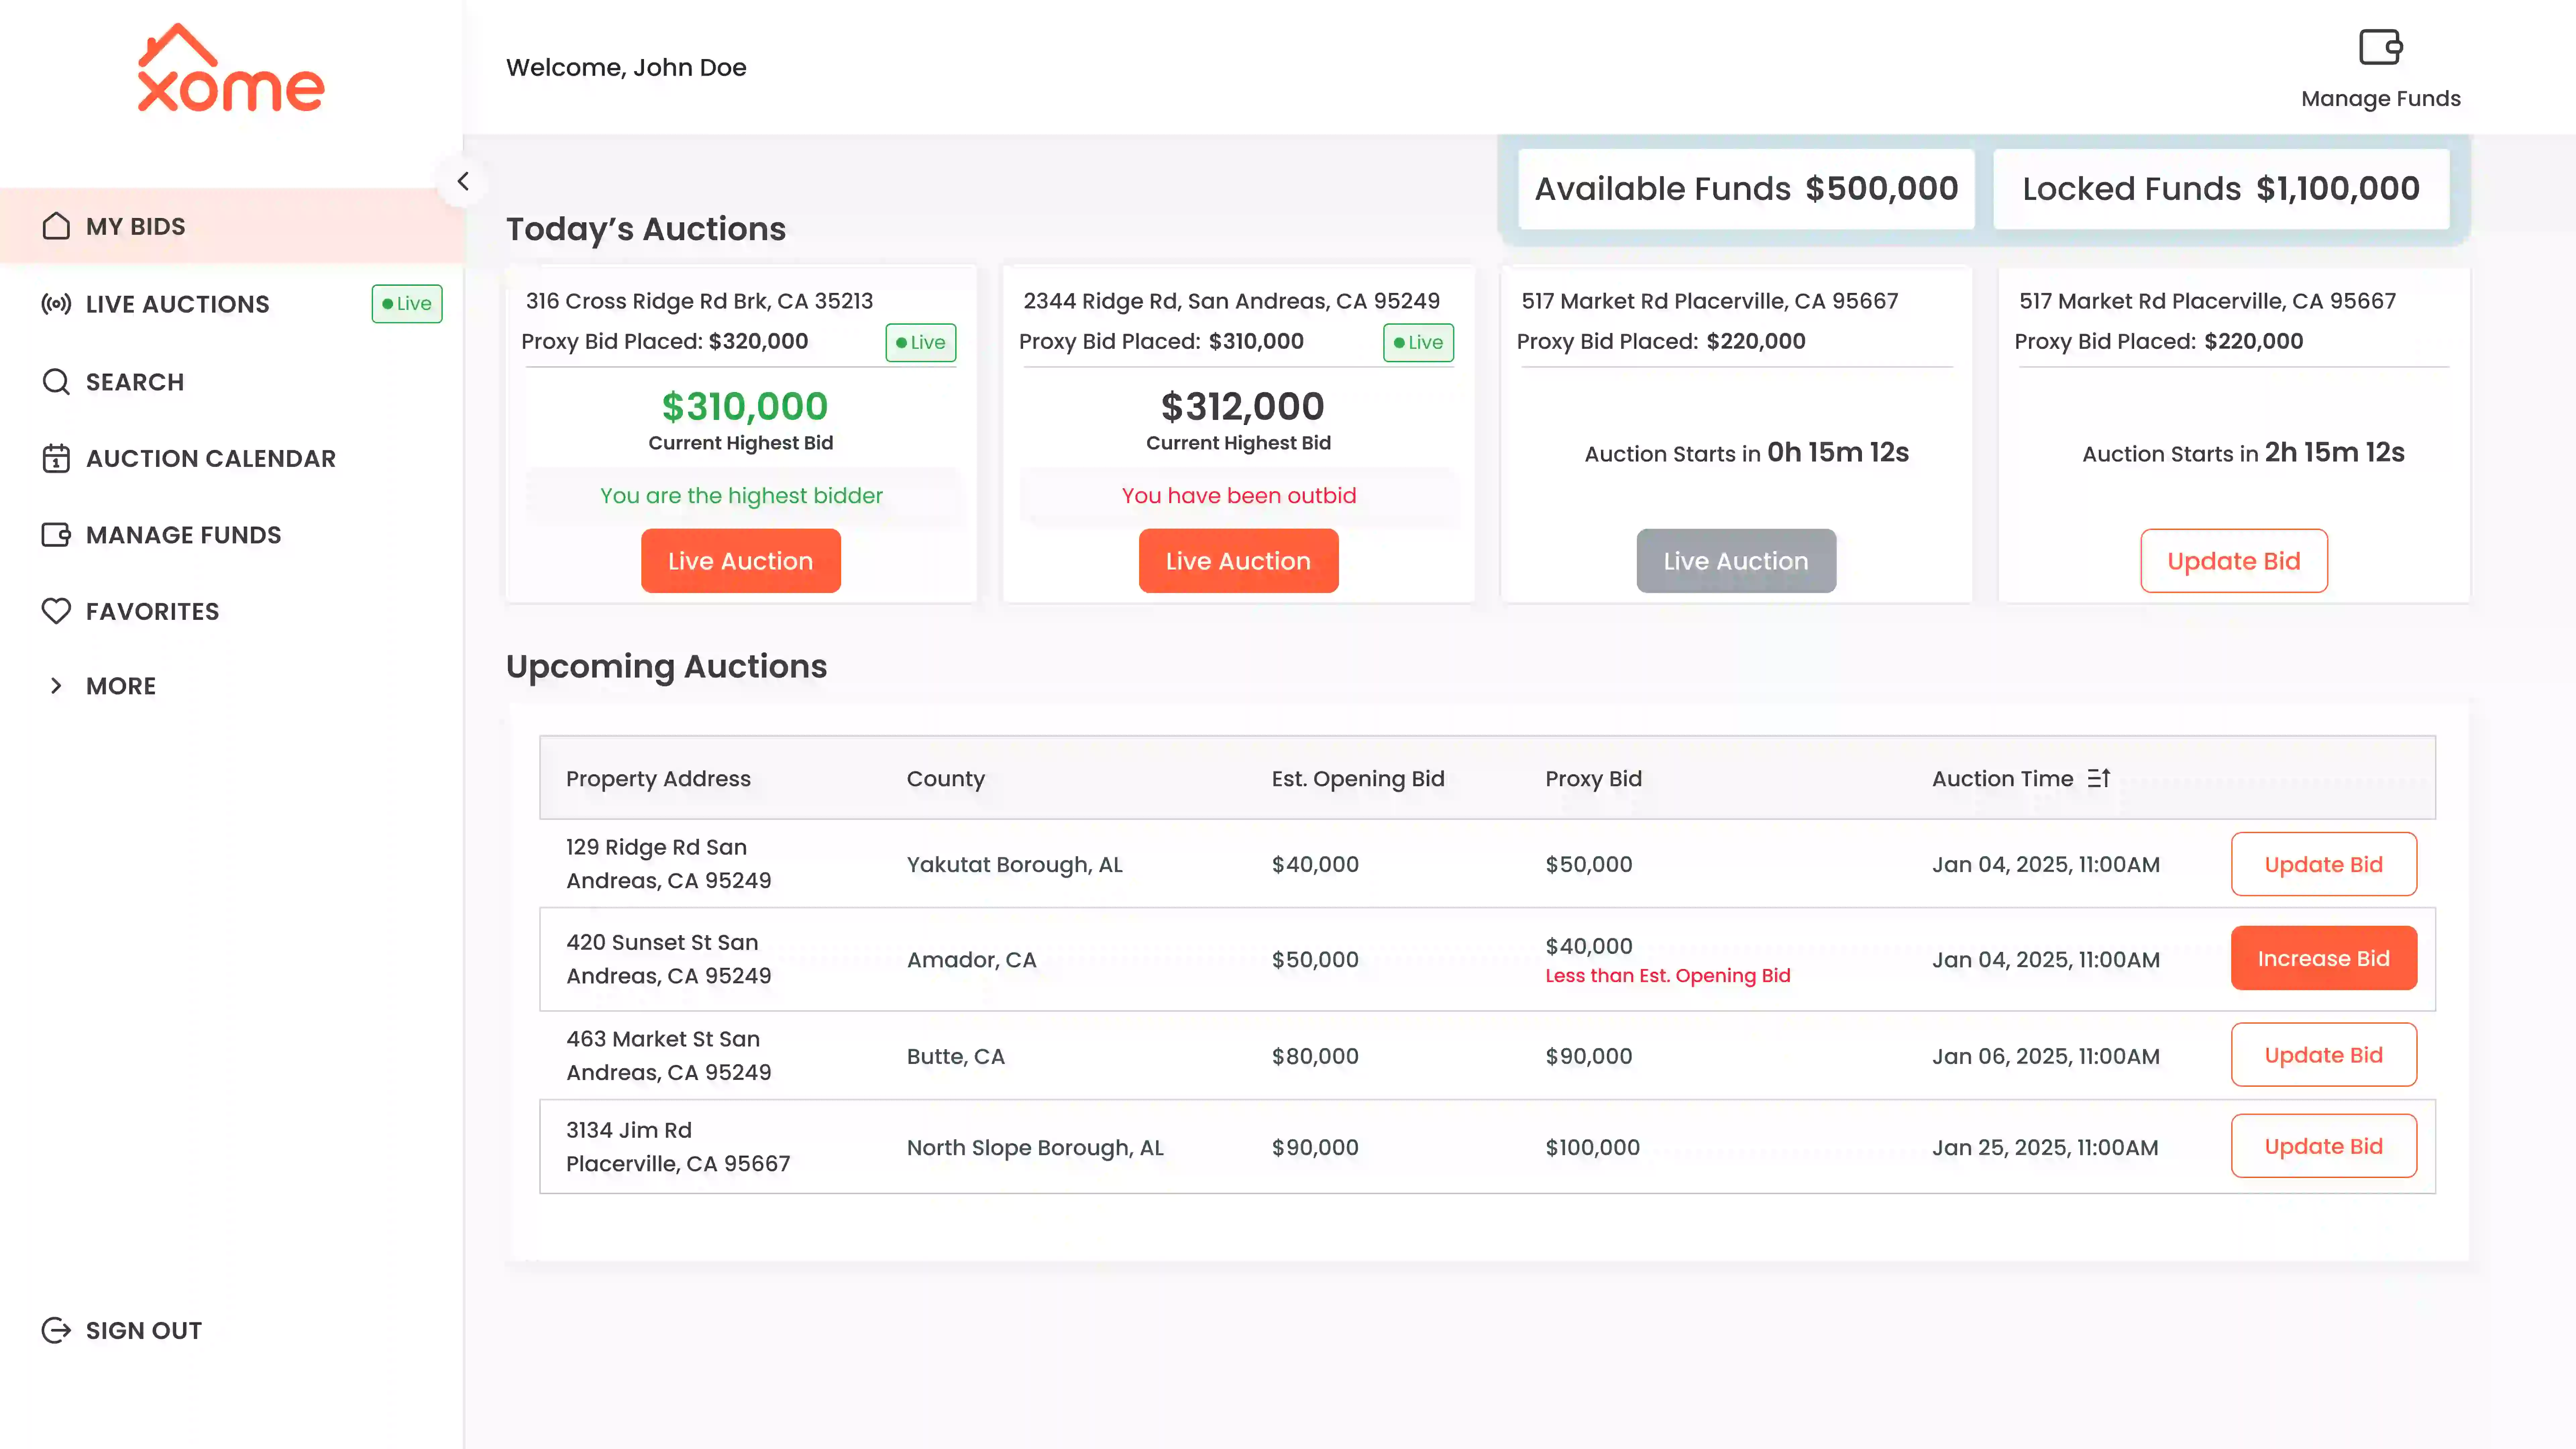Viewport: 2576px width, 1449px height.
Task: Open Live Auction for 316 Cross Ridge Rd
Action: 740,561
